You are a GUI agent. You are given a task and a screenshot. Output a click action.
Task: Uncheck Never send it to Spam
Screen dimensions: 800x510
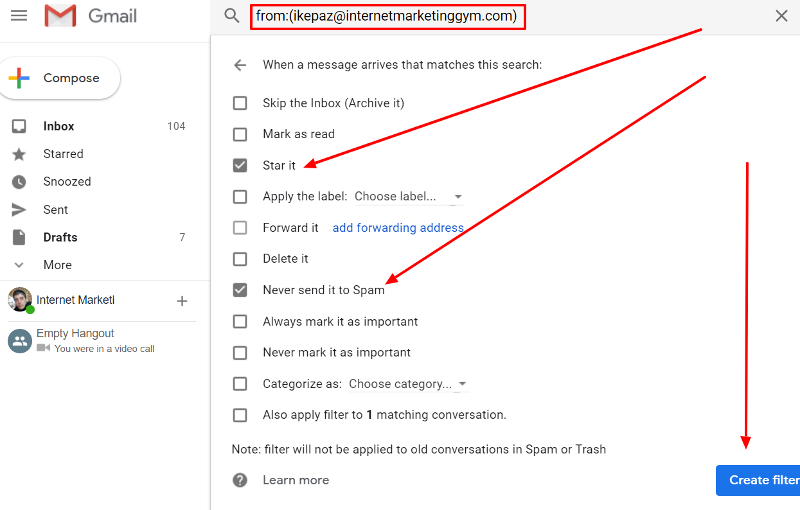point(240,290)
